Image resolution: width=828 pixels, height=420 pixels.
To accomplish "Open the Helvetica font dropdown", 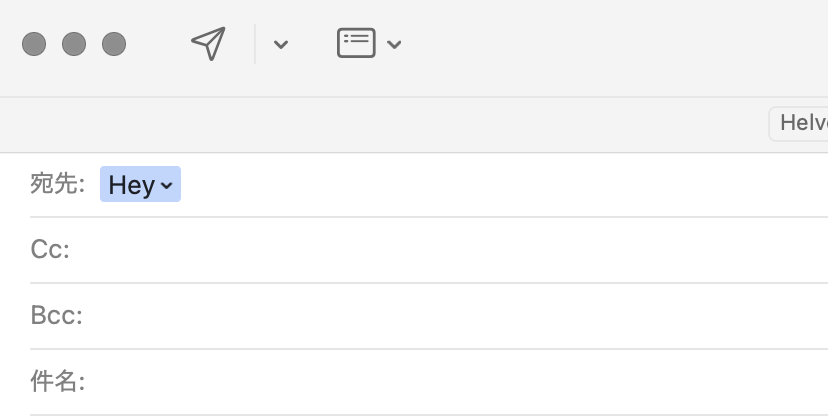I will click(800, 123).
